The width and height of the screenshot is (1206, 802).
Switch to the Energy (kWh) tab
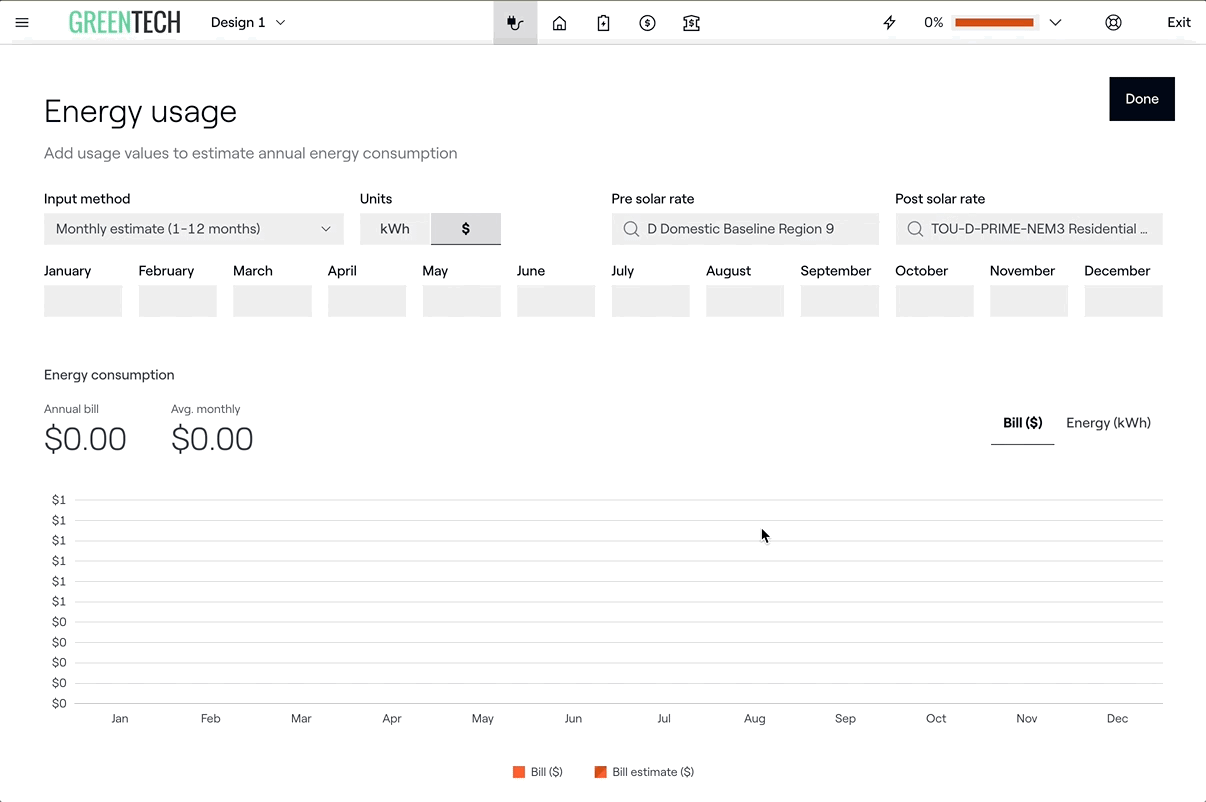click(x=1108, y=423)
